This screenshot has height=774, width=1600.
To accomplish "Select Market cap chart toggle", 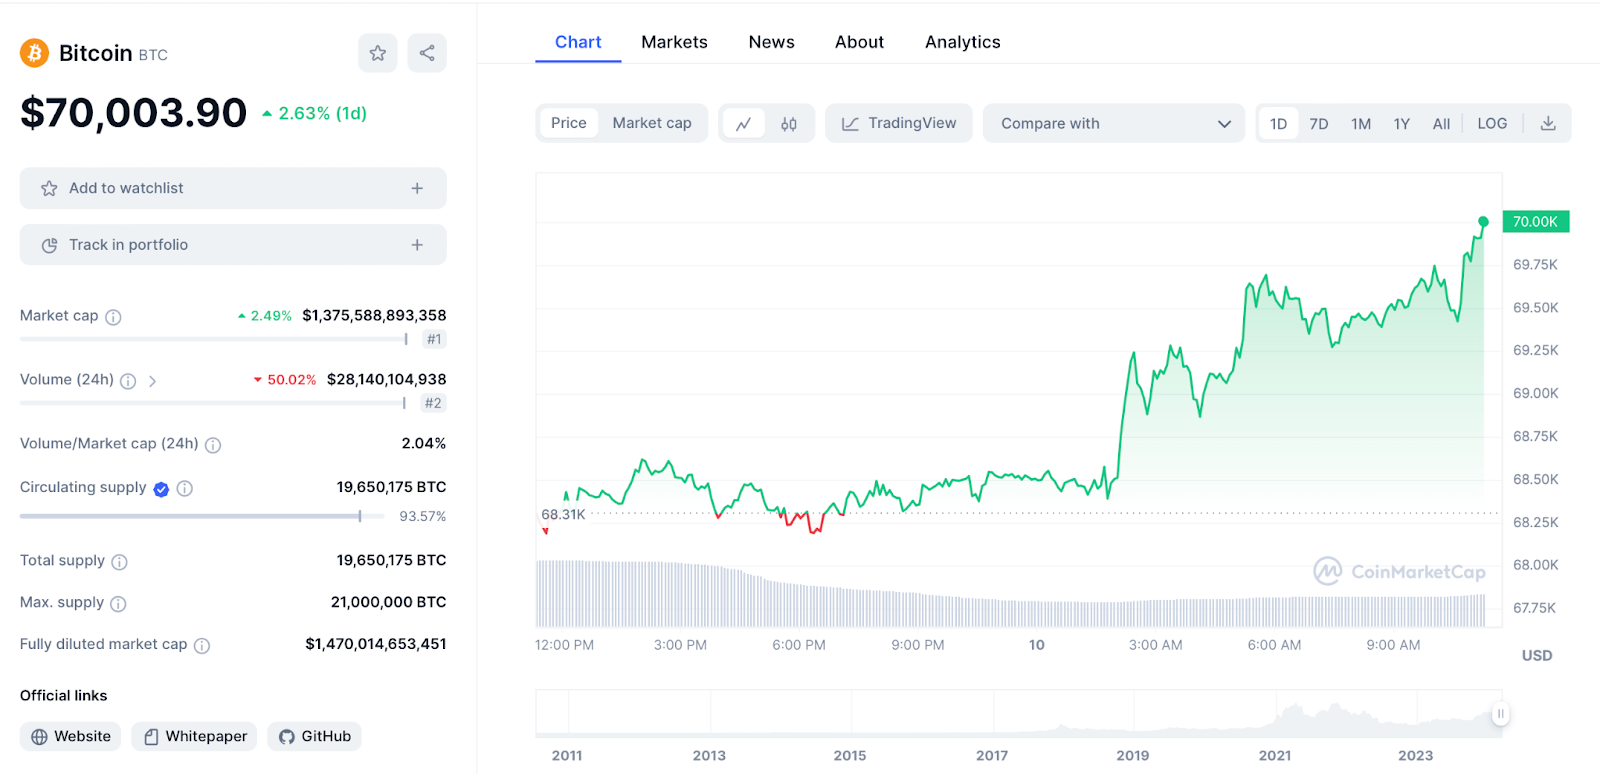I will tap(652, 123).
